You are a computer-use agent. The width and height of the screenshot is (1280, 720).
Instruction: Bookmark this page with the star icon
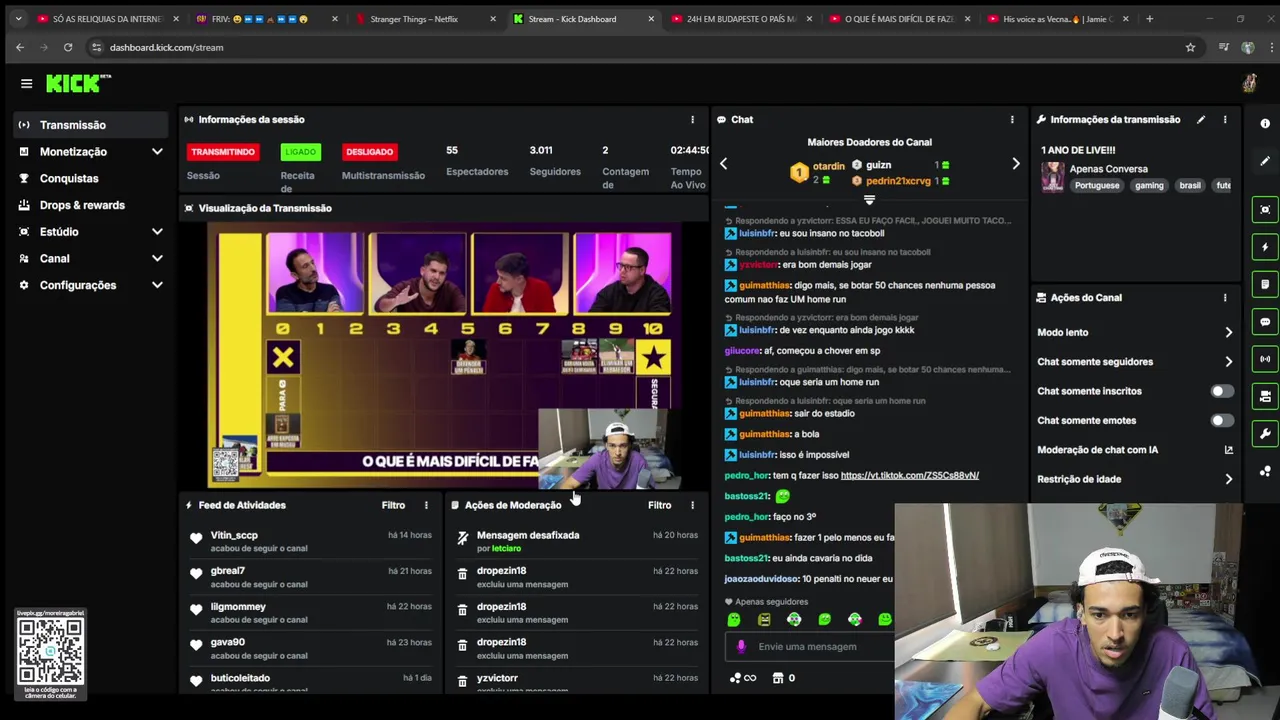tap(1190, 47)
